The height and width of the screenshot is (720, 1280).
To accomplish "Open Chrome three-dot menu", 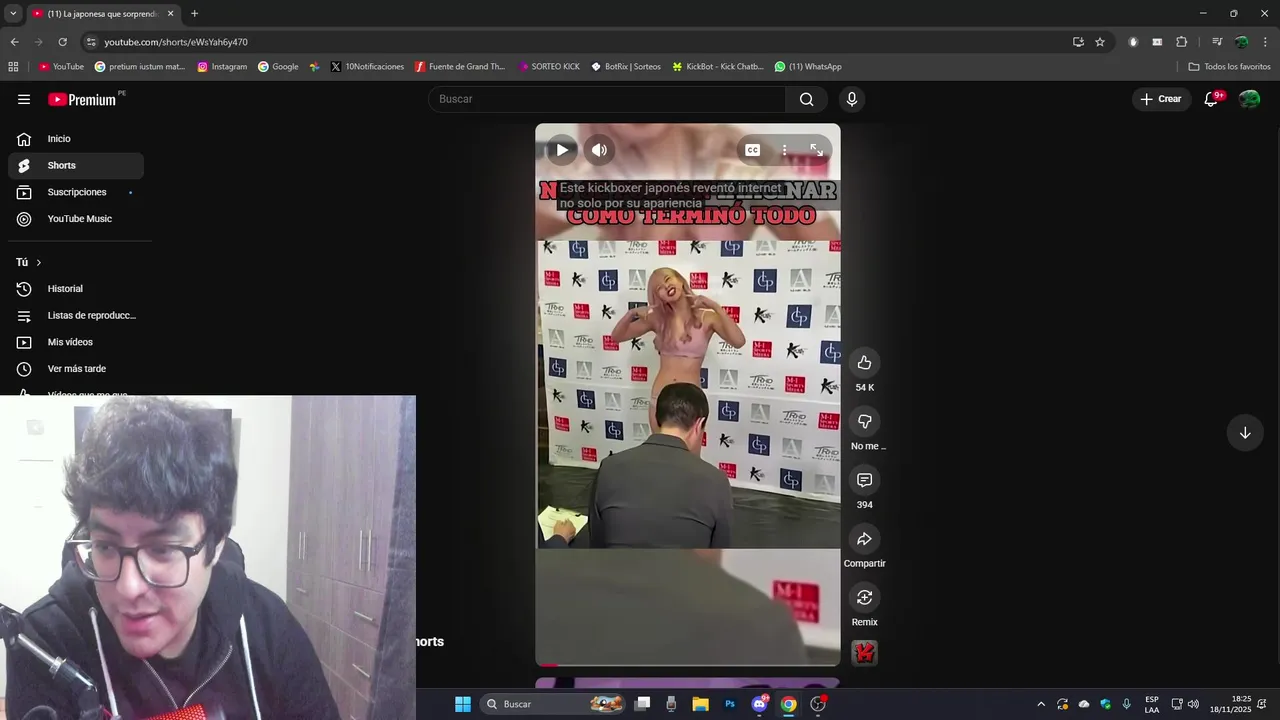I will pyautogui.click(x=1266, y=42).
